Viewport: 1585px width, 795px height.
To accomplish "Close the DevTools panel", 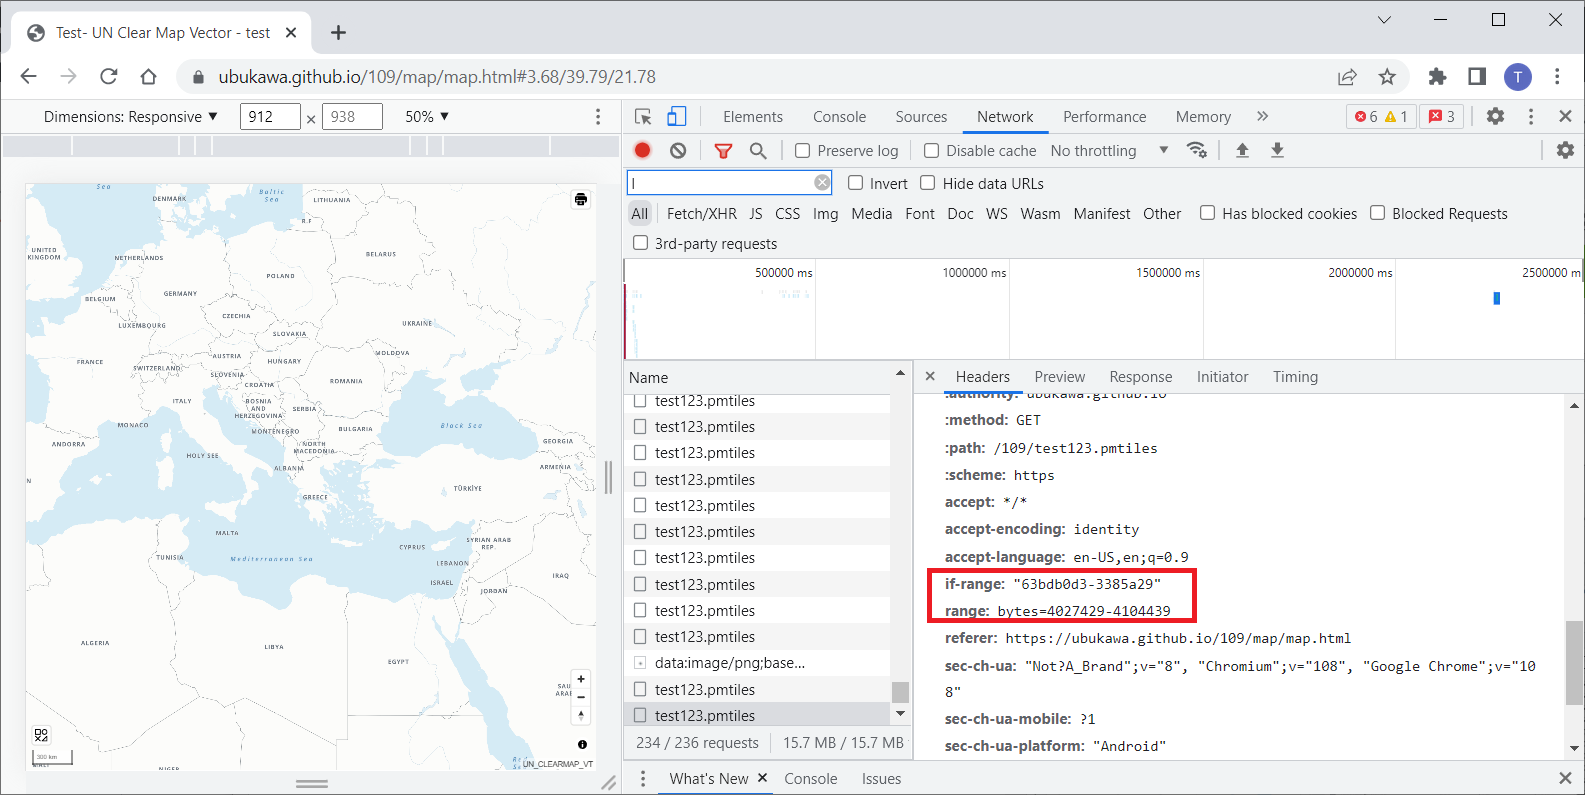I will (1565, 117).
